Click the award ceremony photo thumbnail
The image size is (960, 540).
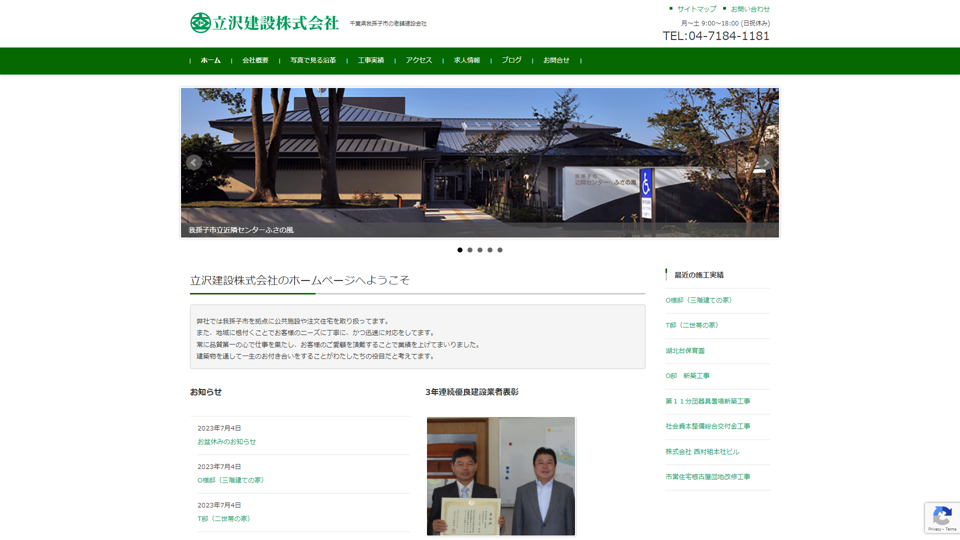501,476
